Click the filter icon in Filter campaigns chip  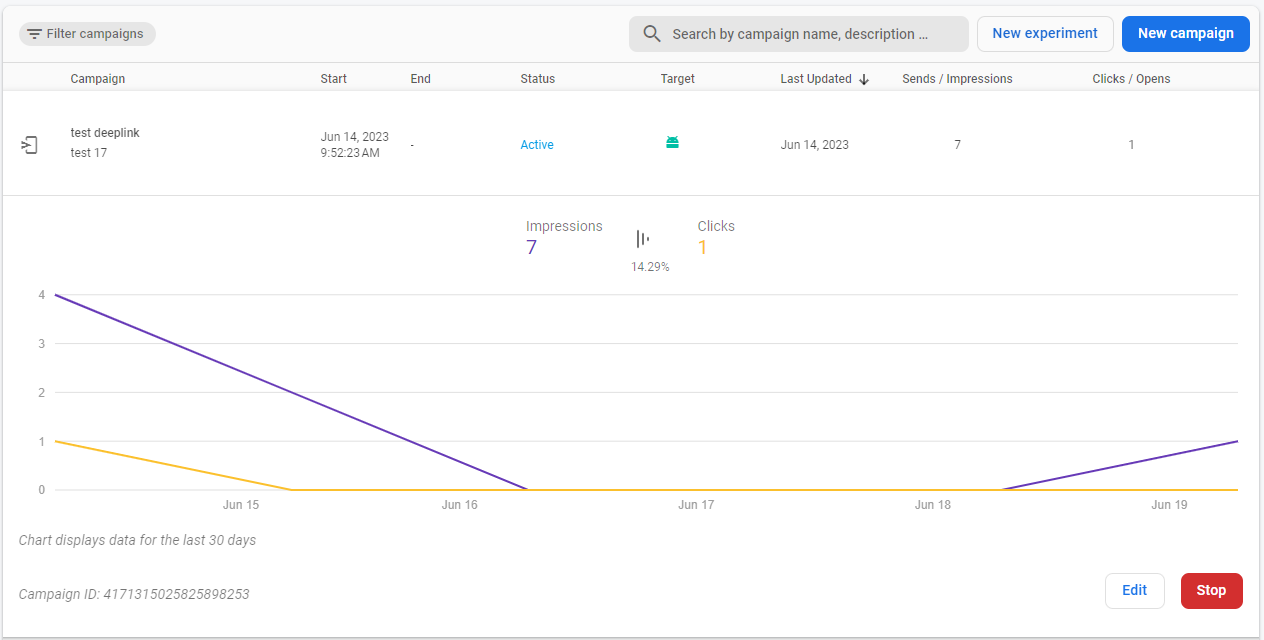tap(34, 34)
